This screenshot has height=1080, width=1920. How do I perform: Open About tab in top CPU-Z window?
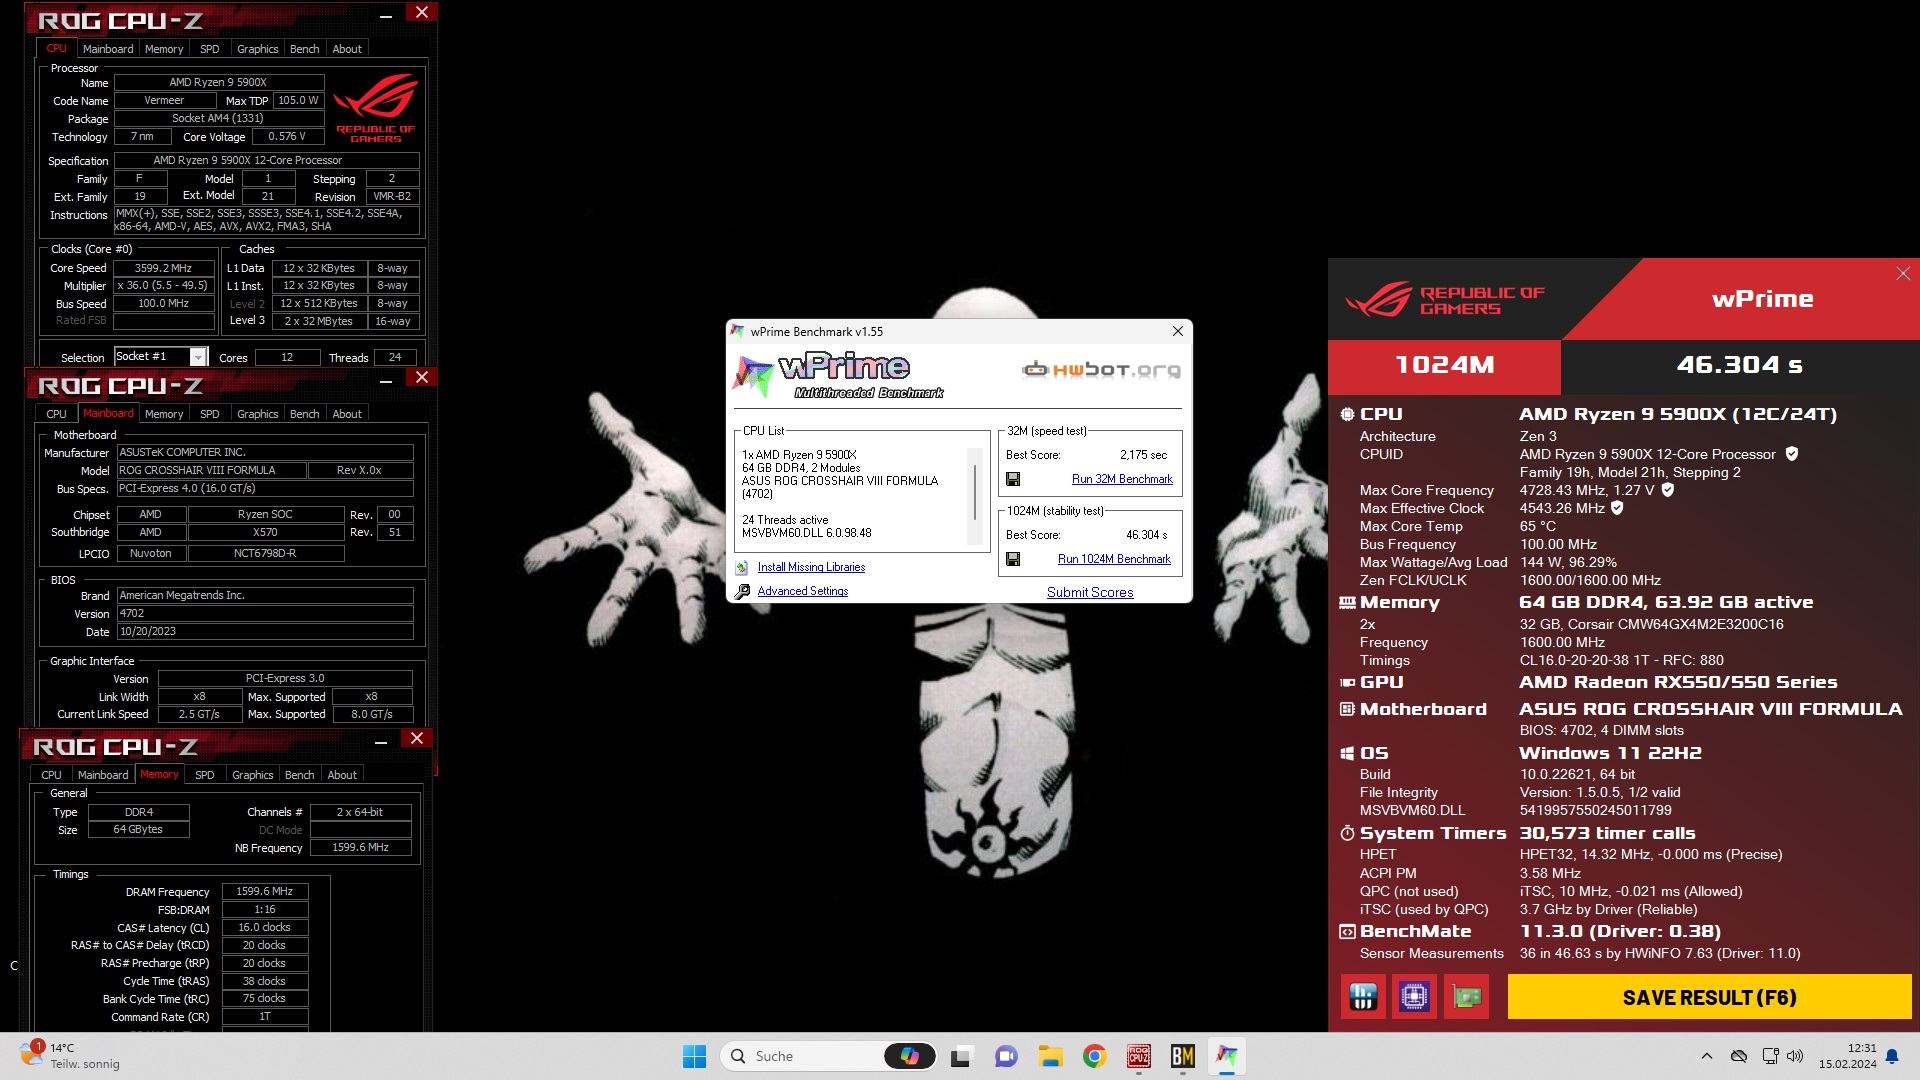point(347,49)
